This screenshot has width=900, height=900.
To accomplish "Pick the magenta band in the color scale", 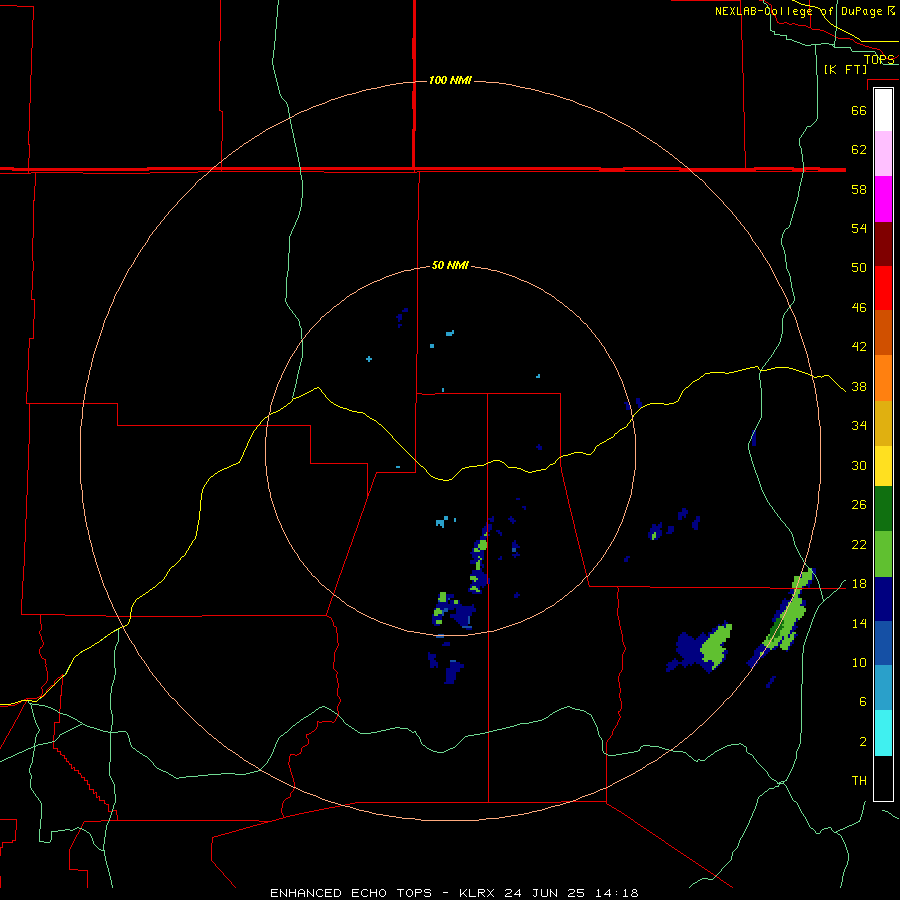I will click(x=883, y=199).
